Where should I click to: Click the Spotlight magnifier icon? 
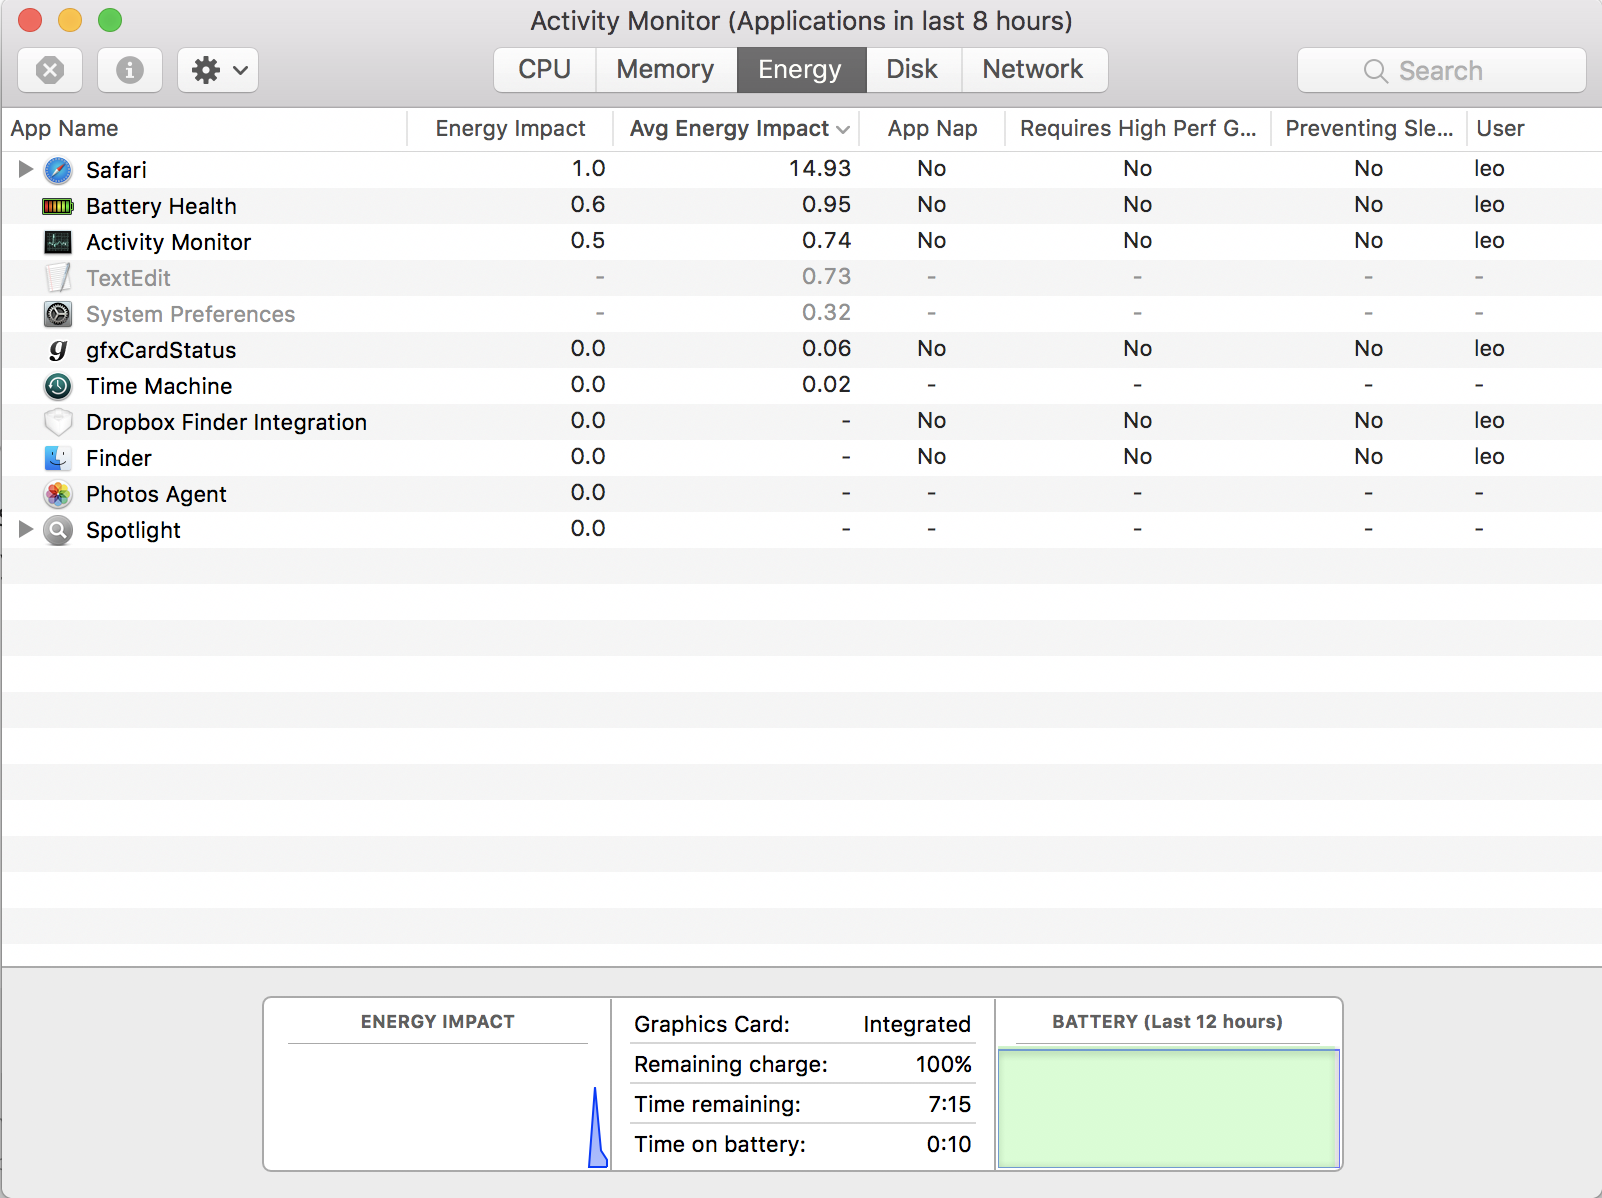(x=58, y=530)
